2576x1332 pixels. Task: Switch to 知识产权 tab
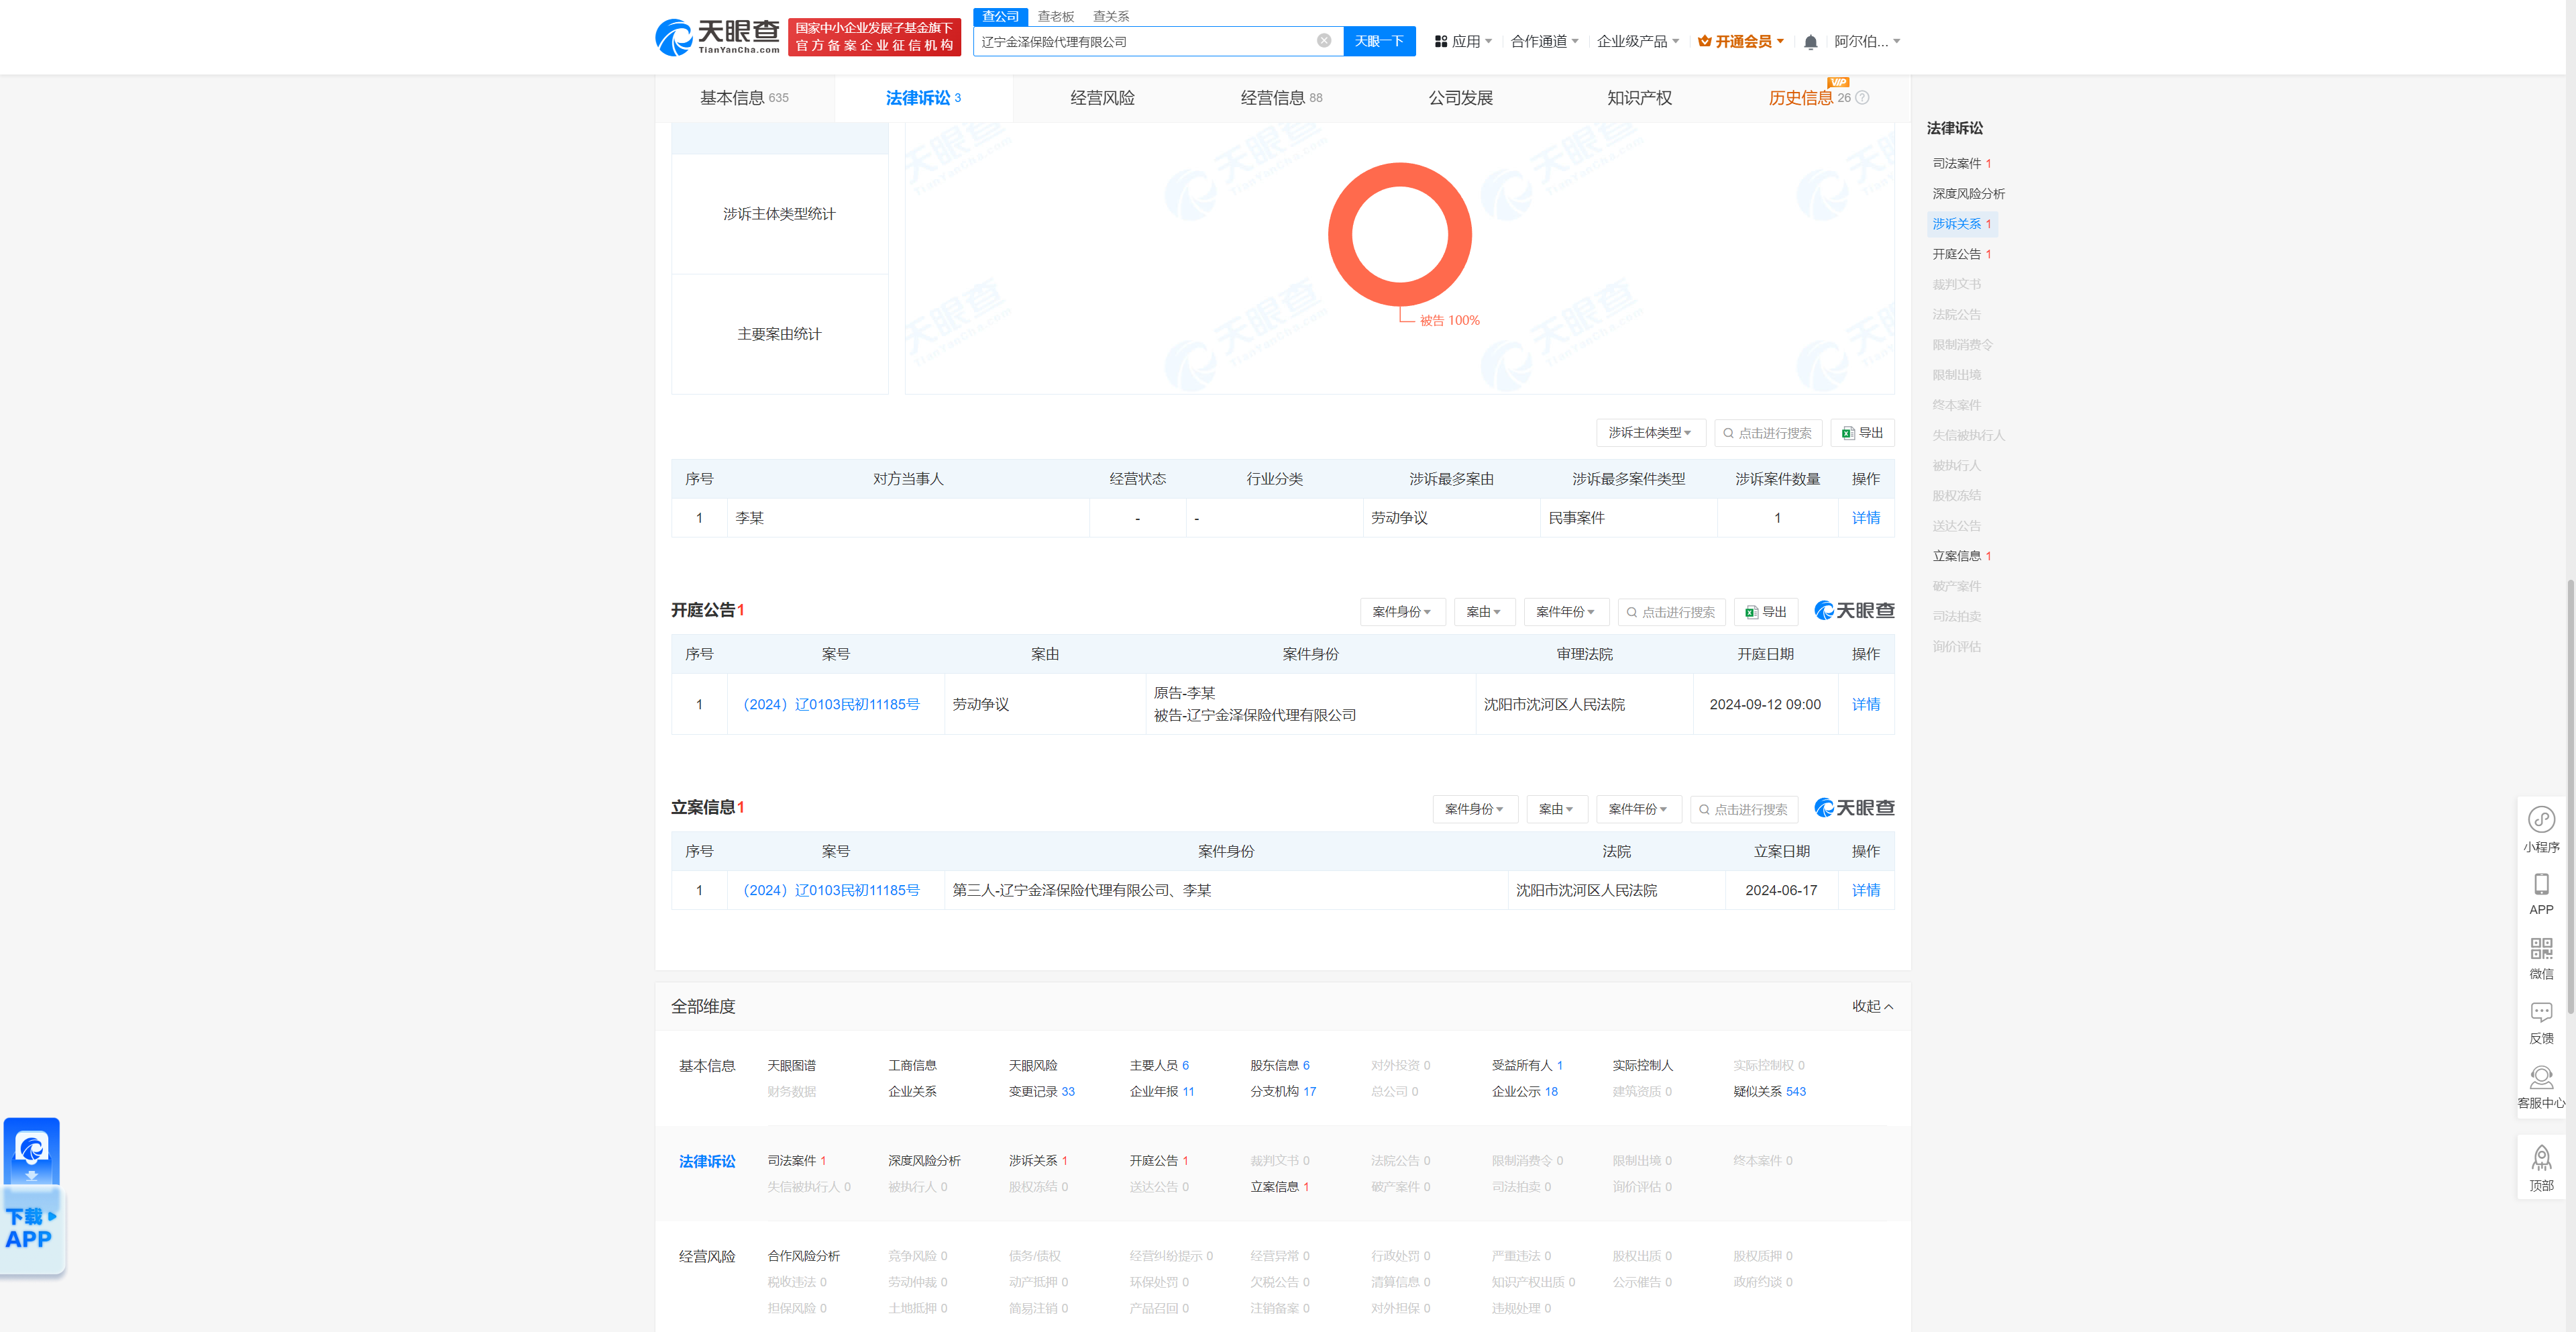point(1639,98)
